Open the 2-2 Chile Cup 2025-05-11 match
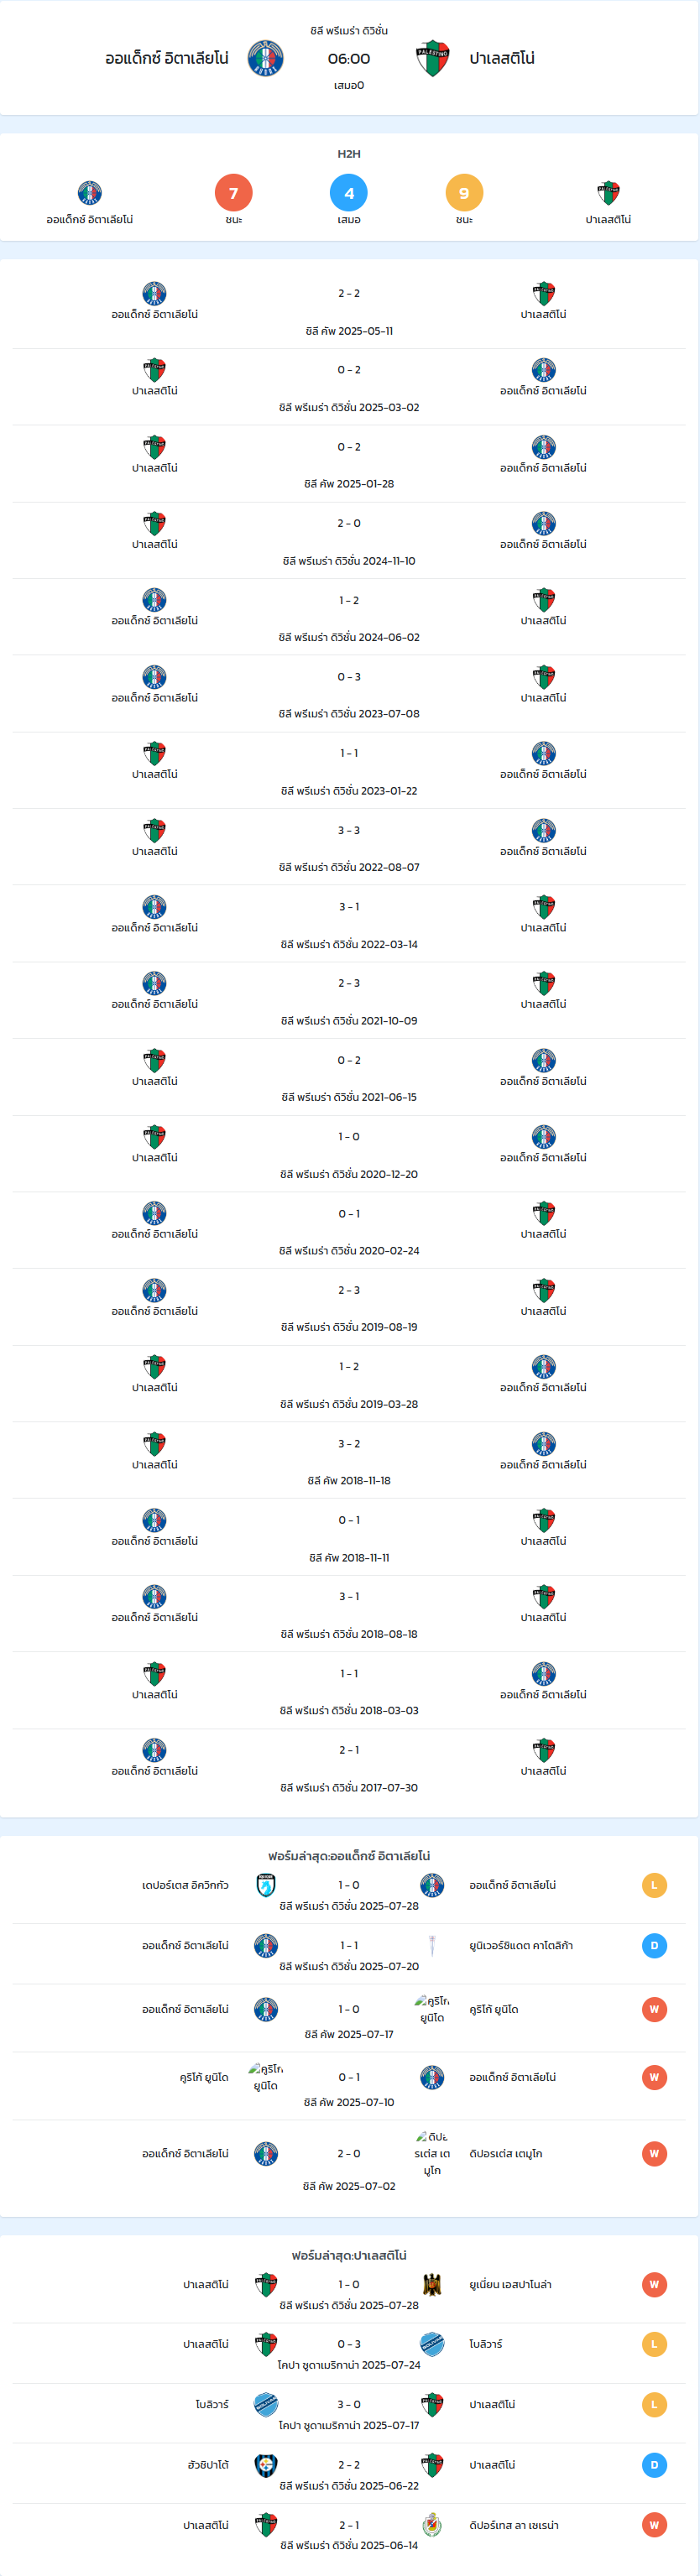The height and width of the screenshot is (2576, 700). pyautogui.click(x=349, y=311)
